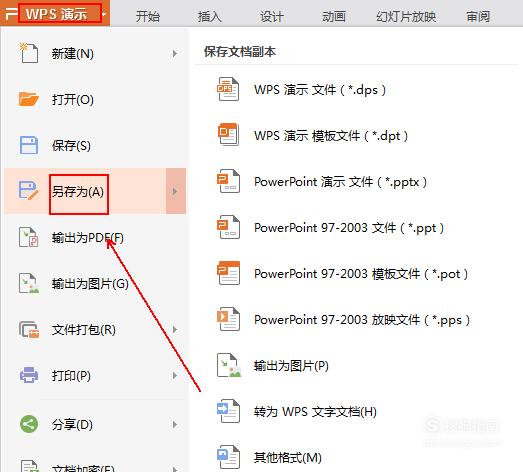
Task: Open the 动画 ribbon tab
Action: click(334, 16)
